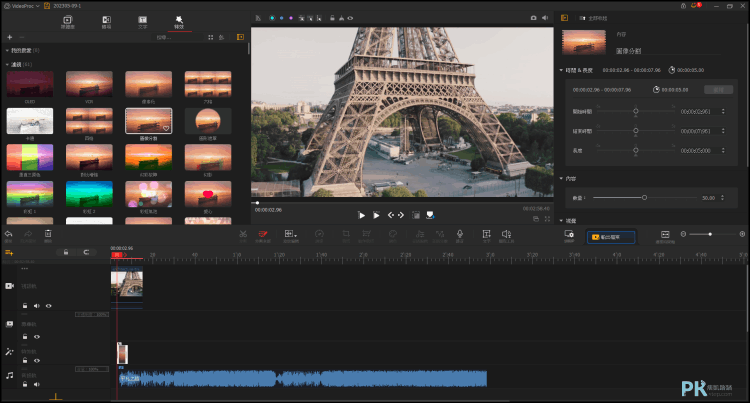Open the color palette tool
This screenshot has width=750, height=403.
coord(393,234)
